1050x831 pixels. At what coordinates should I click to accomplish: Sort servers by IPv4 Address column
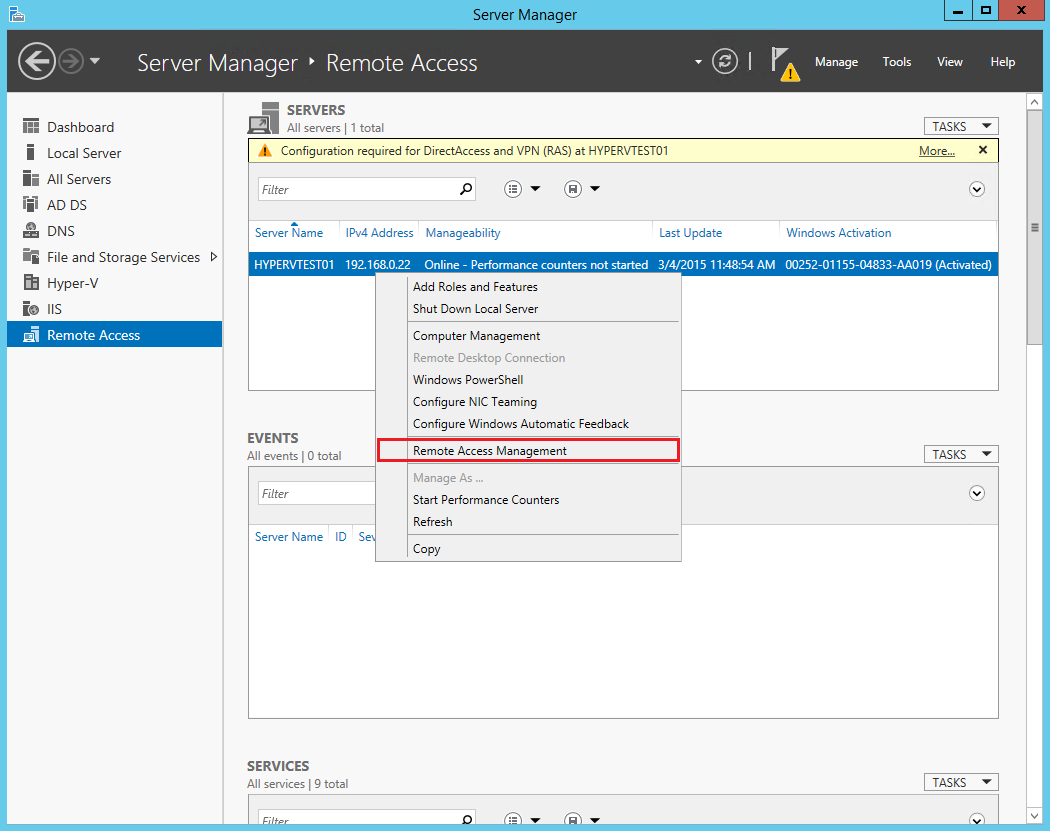pyautogui.click(x=379, y=233)
